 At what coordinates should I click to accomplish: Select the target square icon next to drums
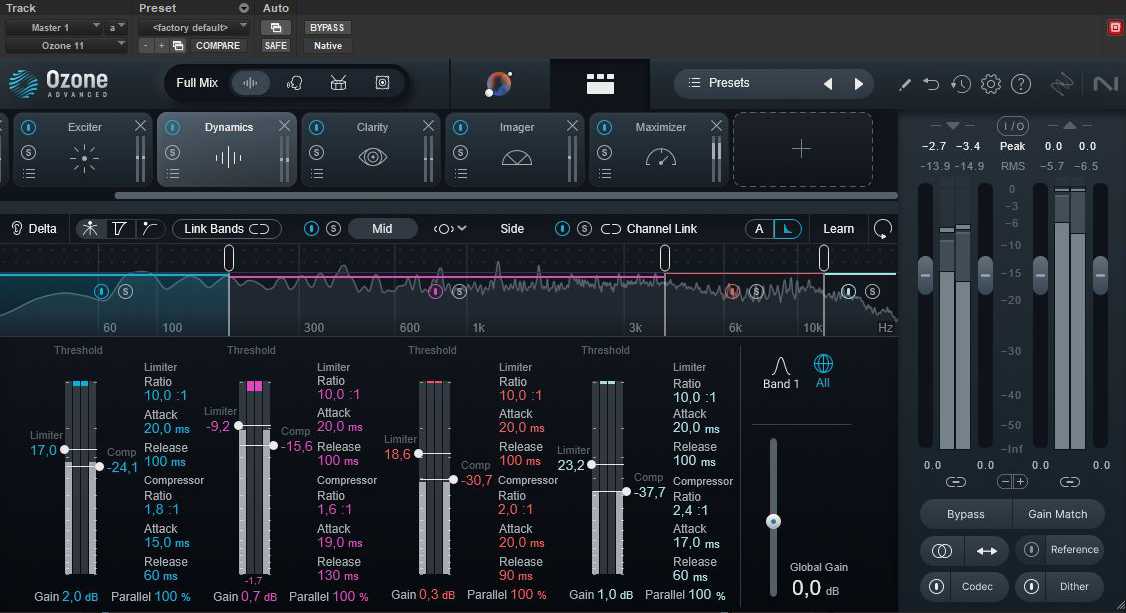coord(383,83)
